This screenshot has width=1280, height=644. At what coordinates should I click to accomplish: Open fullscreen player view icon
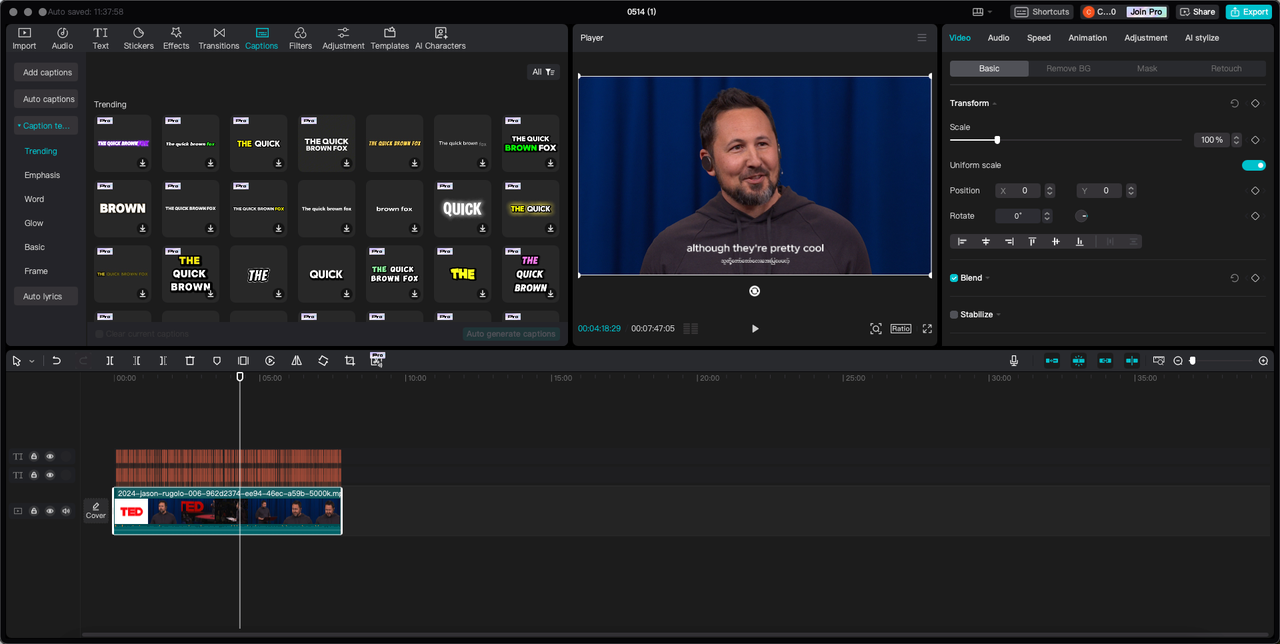927,328
